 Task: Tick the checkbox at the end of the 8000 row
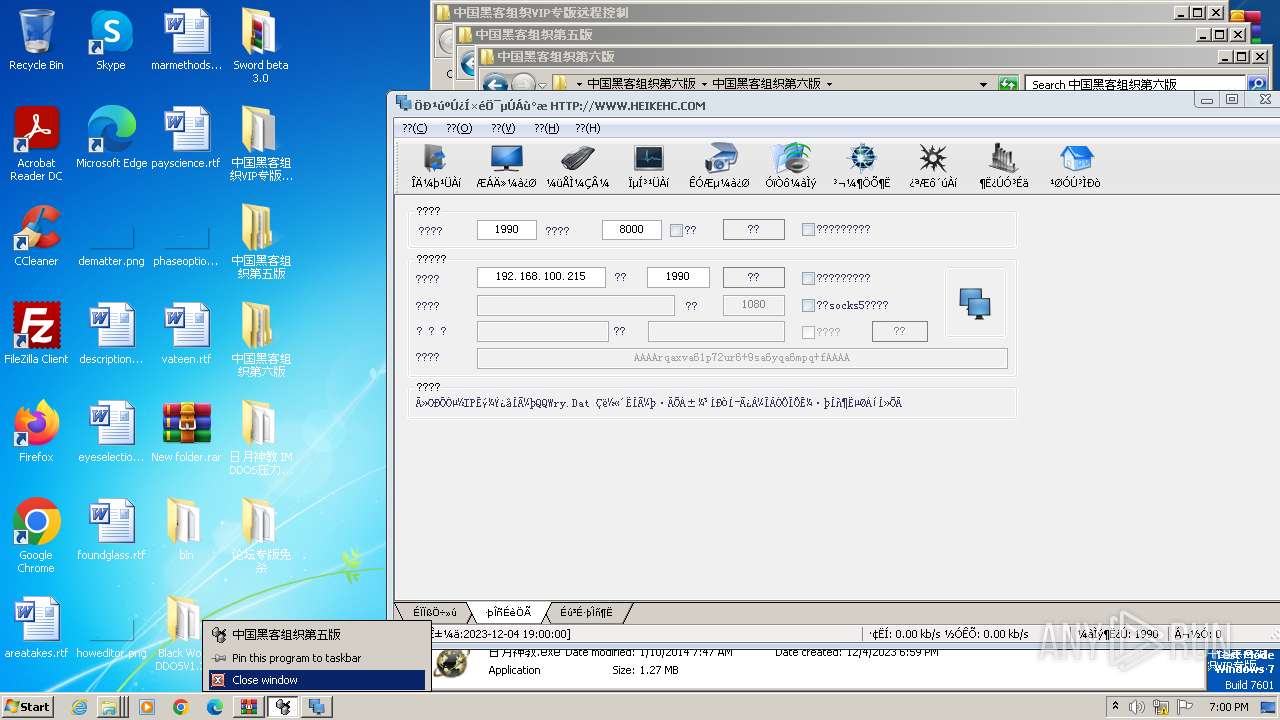808,229
